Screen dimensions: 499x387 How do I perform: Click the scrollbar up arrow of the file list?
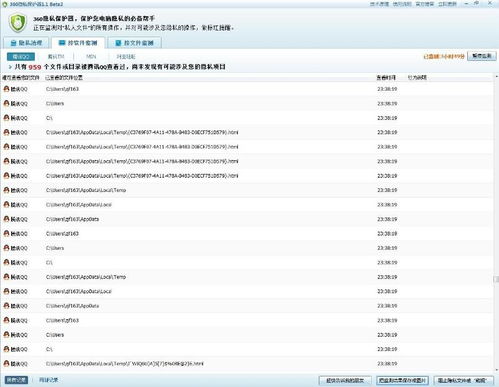(496, 77)
